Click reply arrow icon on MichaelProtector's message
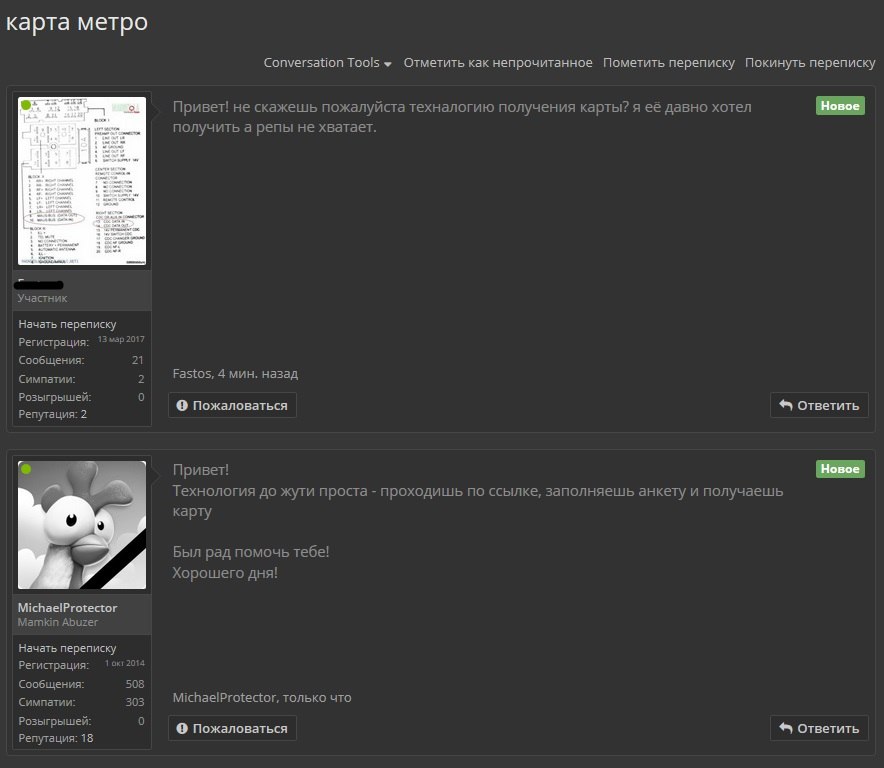The image size is (884, 768). pos(786,728)
